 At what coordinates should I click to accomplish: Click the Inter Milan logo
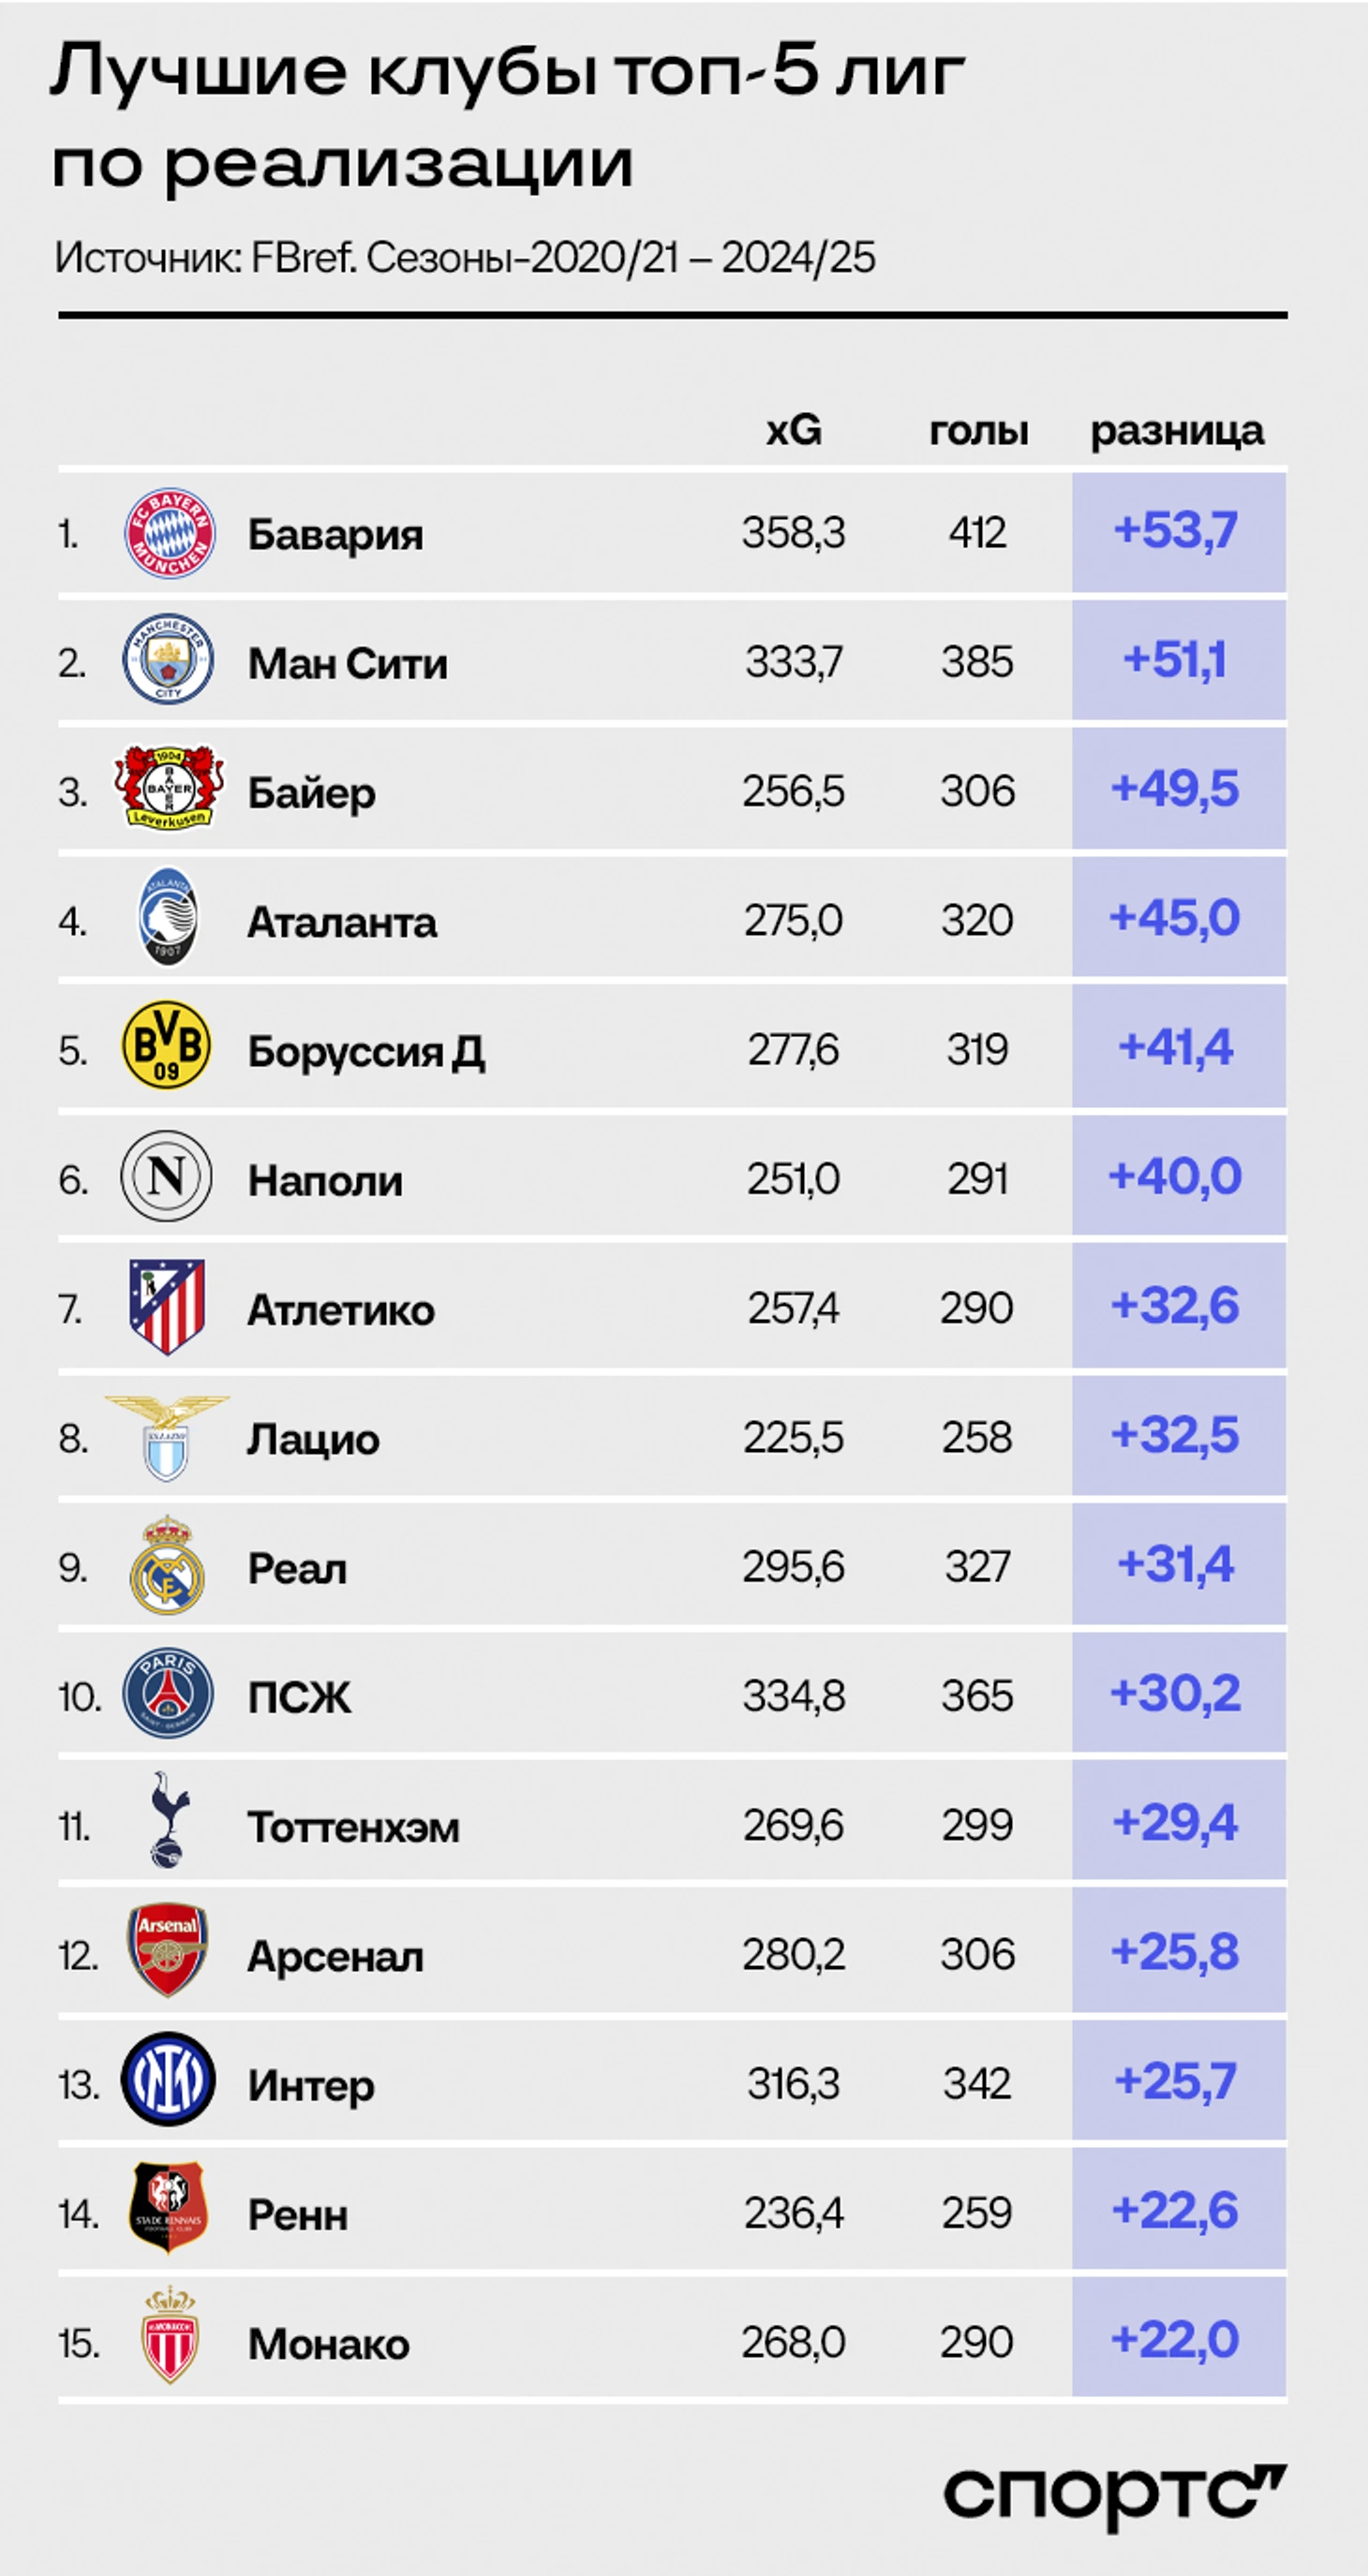(x=168, y=2078)
